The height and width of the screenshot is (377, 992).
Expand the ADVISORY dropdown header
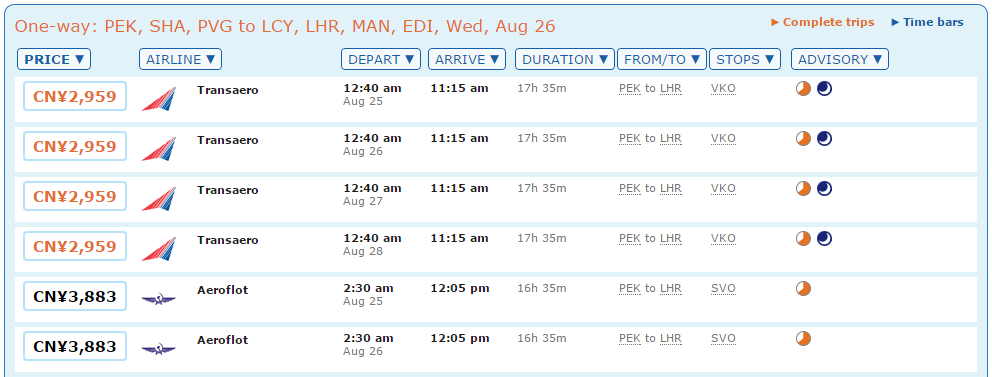(x=840, y=59)
